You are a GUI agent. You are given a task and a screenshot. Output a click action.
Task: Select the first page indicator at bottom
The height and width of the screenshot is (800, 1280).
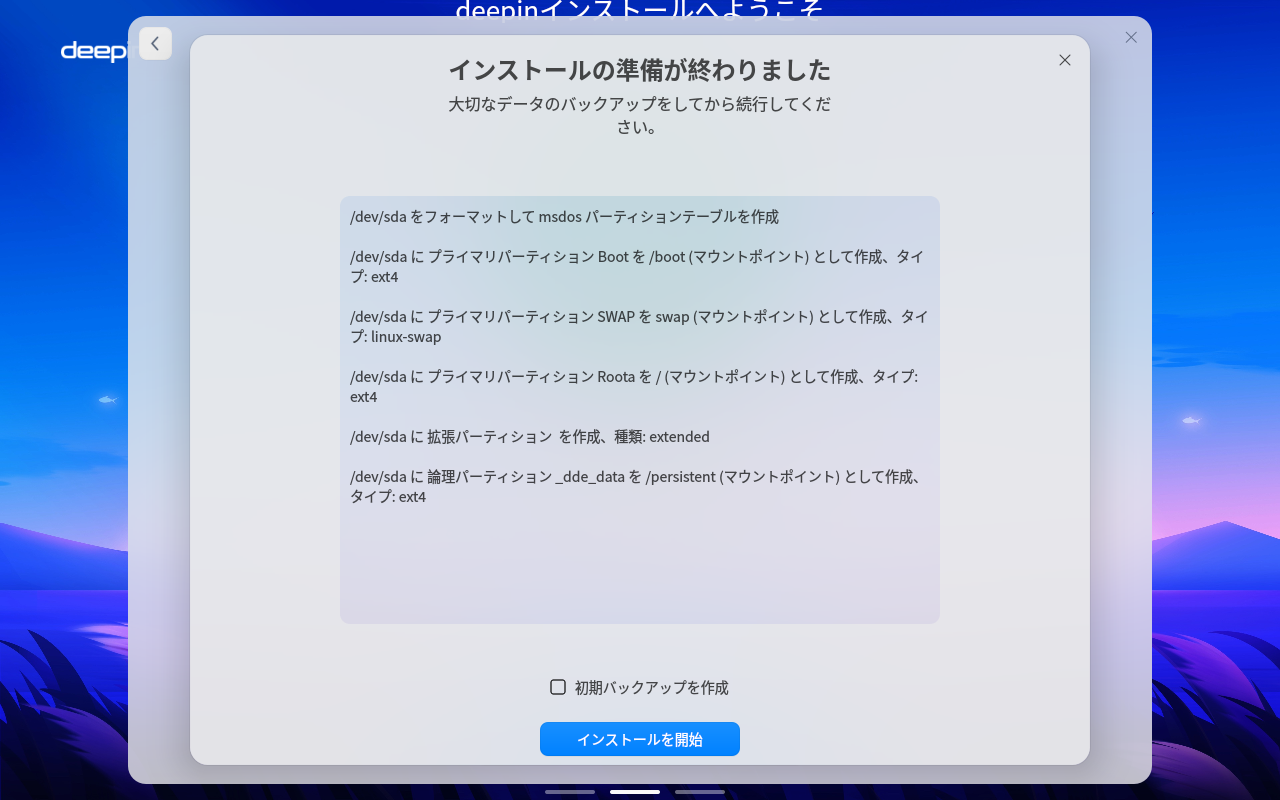pos(570,792)
